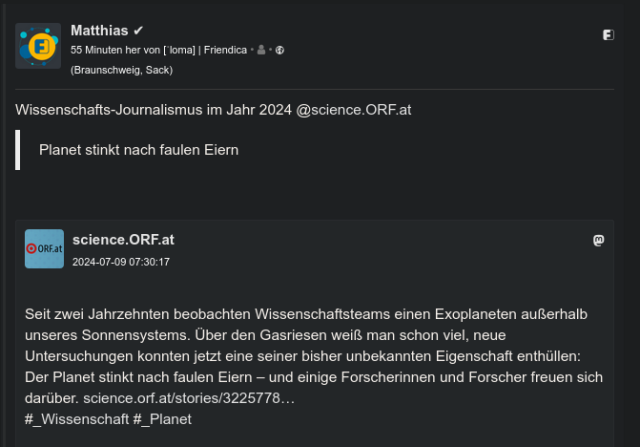Click the quote 'Planet stinkt nach faulen Eiern'
This screenshot has height=447, width=640.
click(x=139, y=150)
